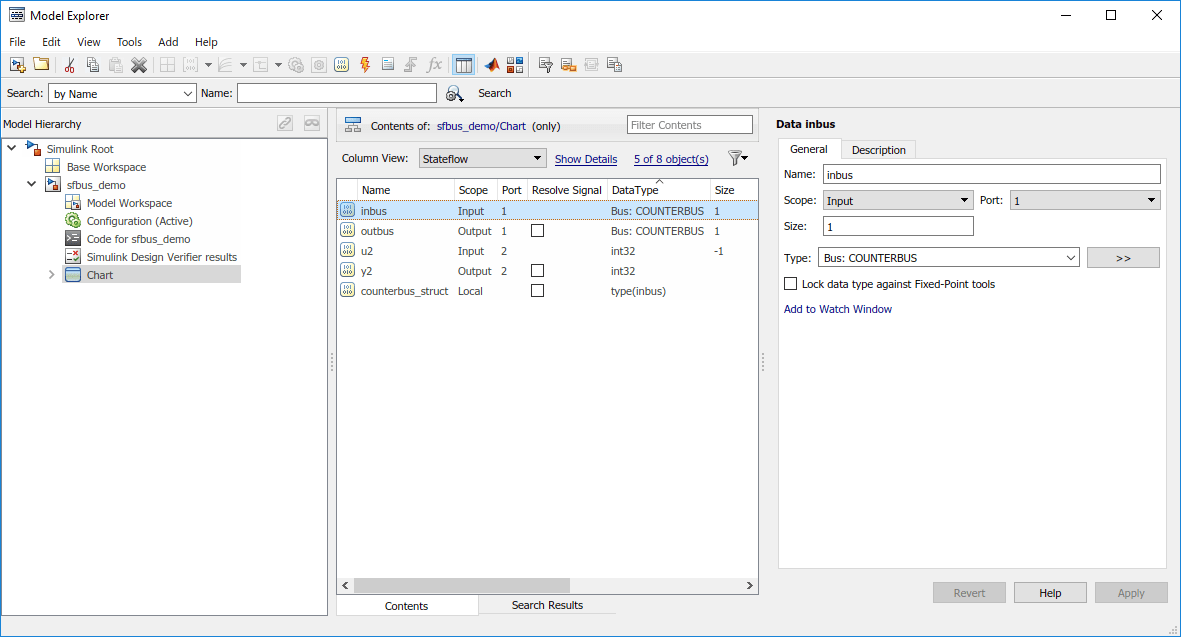Click the open folder icon in toolbar

[41, 65]
